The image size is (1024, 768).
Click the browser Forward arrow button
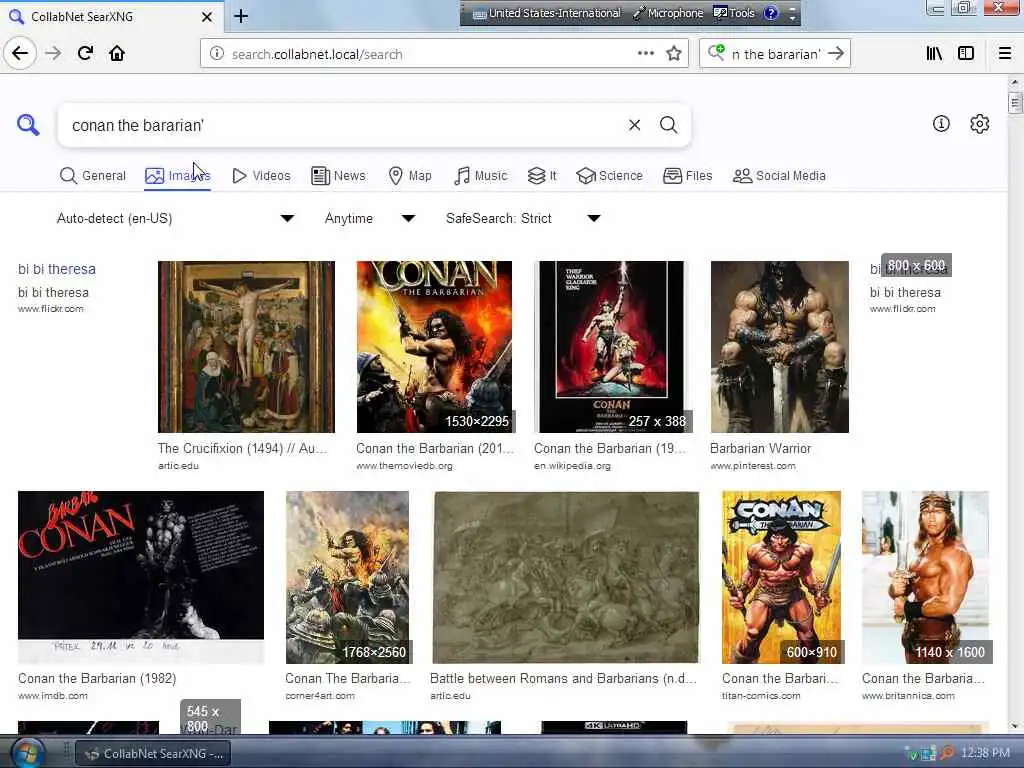pyautogui.click(x=53, y=53)
